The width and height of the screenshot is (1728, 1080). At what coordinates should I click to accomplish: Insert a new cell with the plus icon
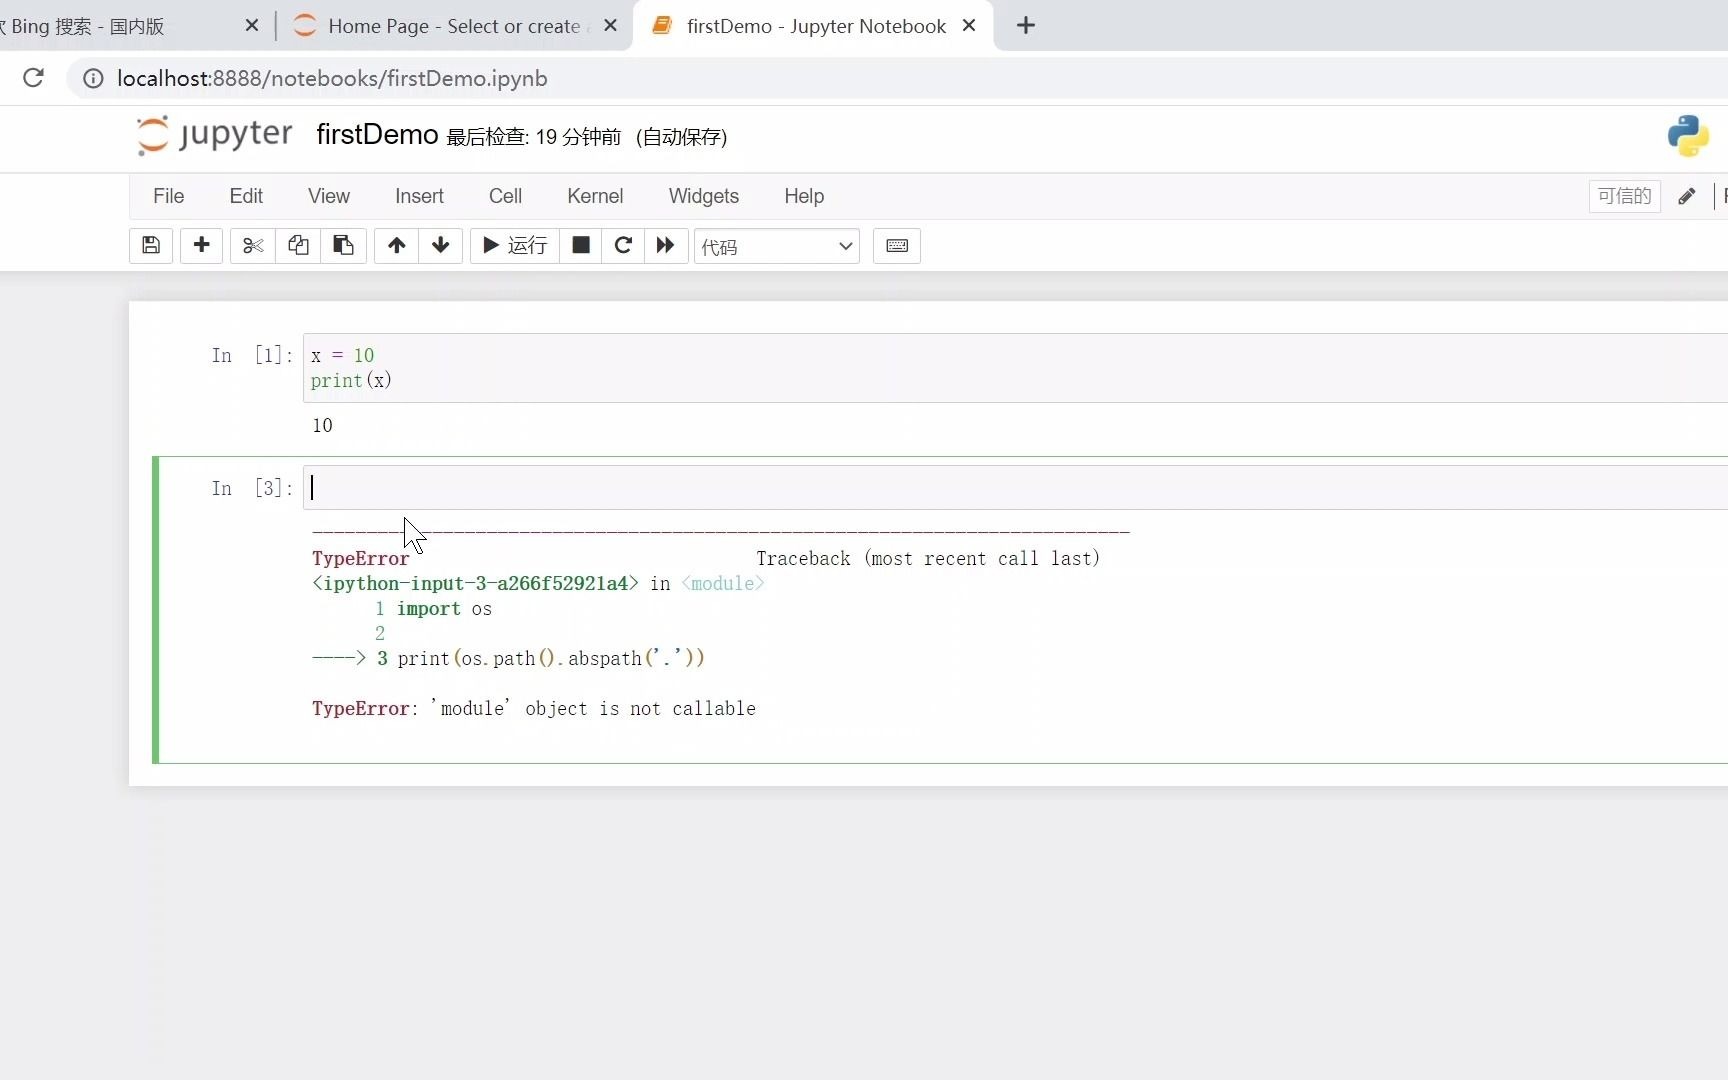point(201,246)
